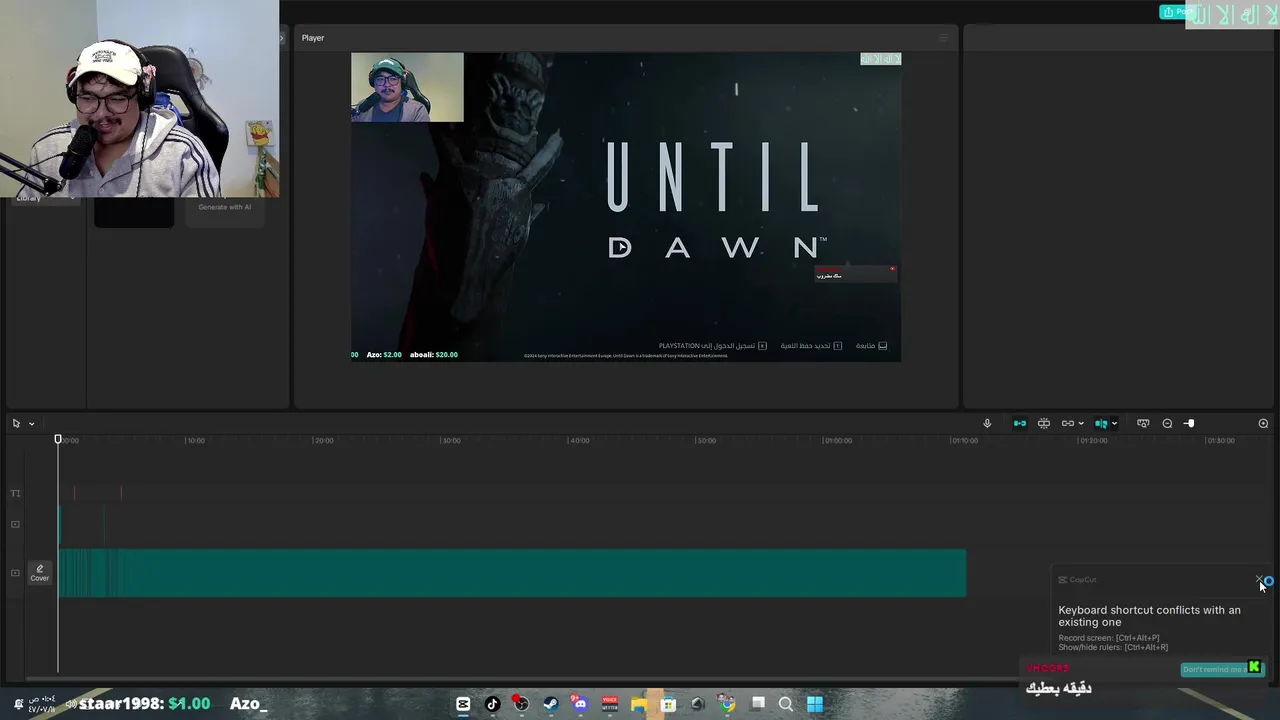Viewport: 1280px width, 720px height.
Task: Click the export/share button at top right
Action: click(x=1173, y=12)
